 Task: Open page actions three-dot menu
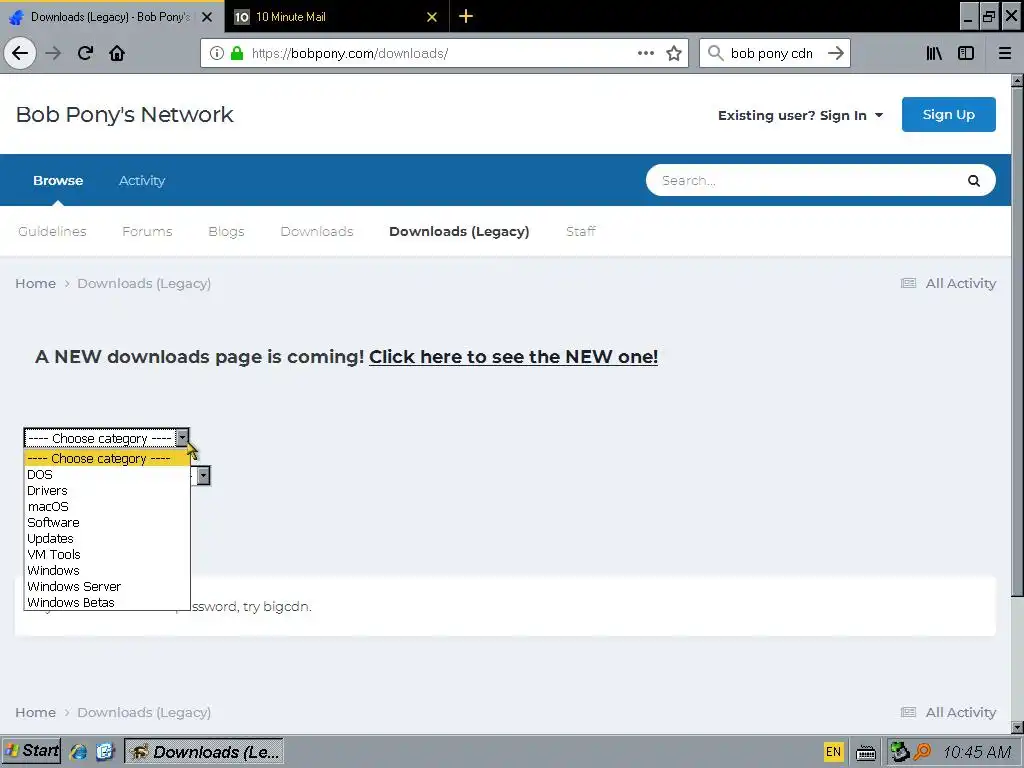[646, 53]
